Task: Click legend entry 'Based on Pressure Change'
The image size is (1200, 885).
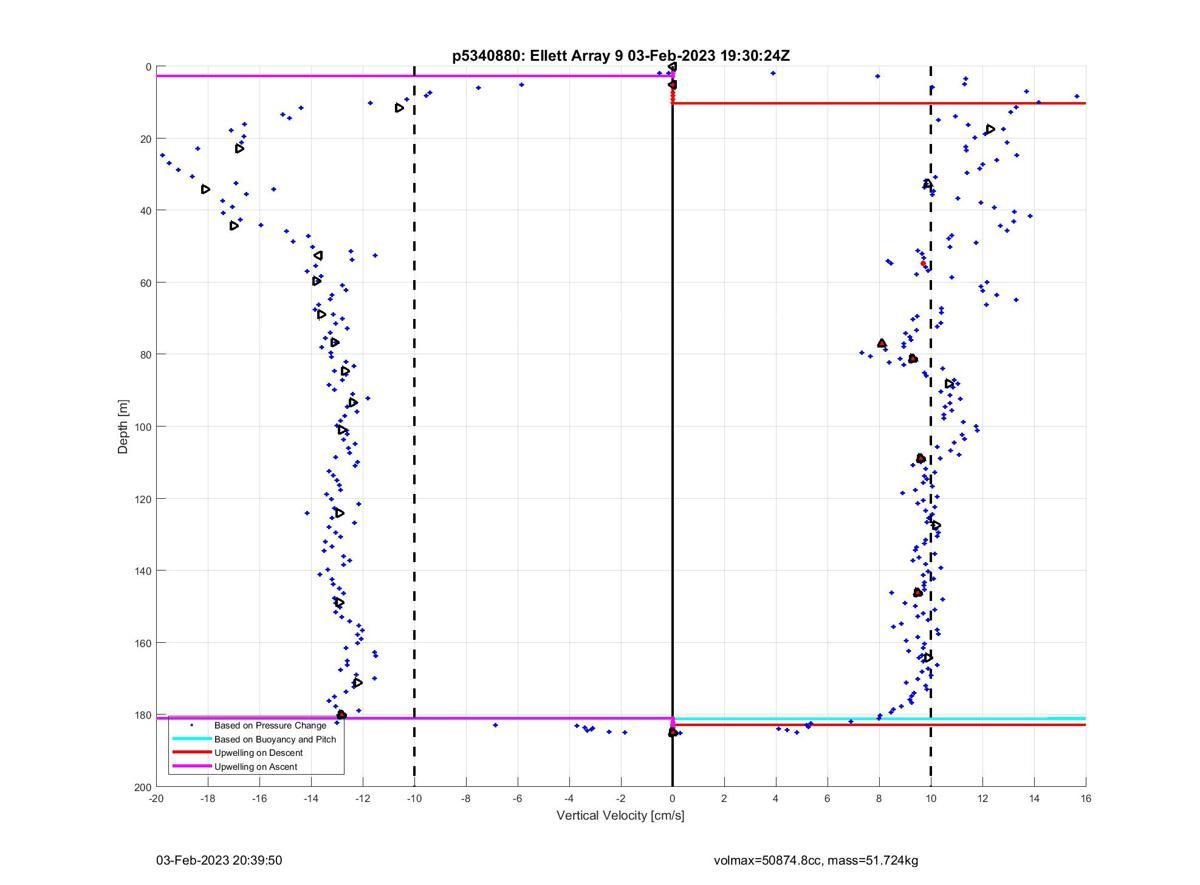Action: pos(270,725)
